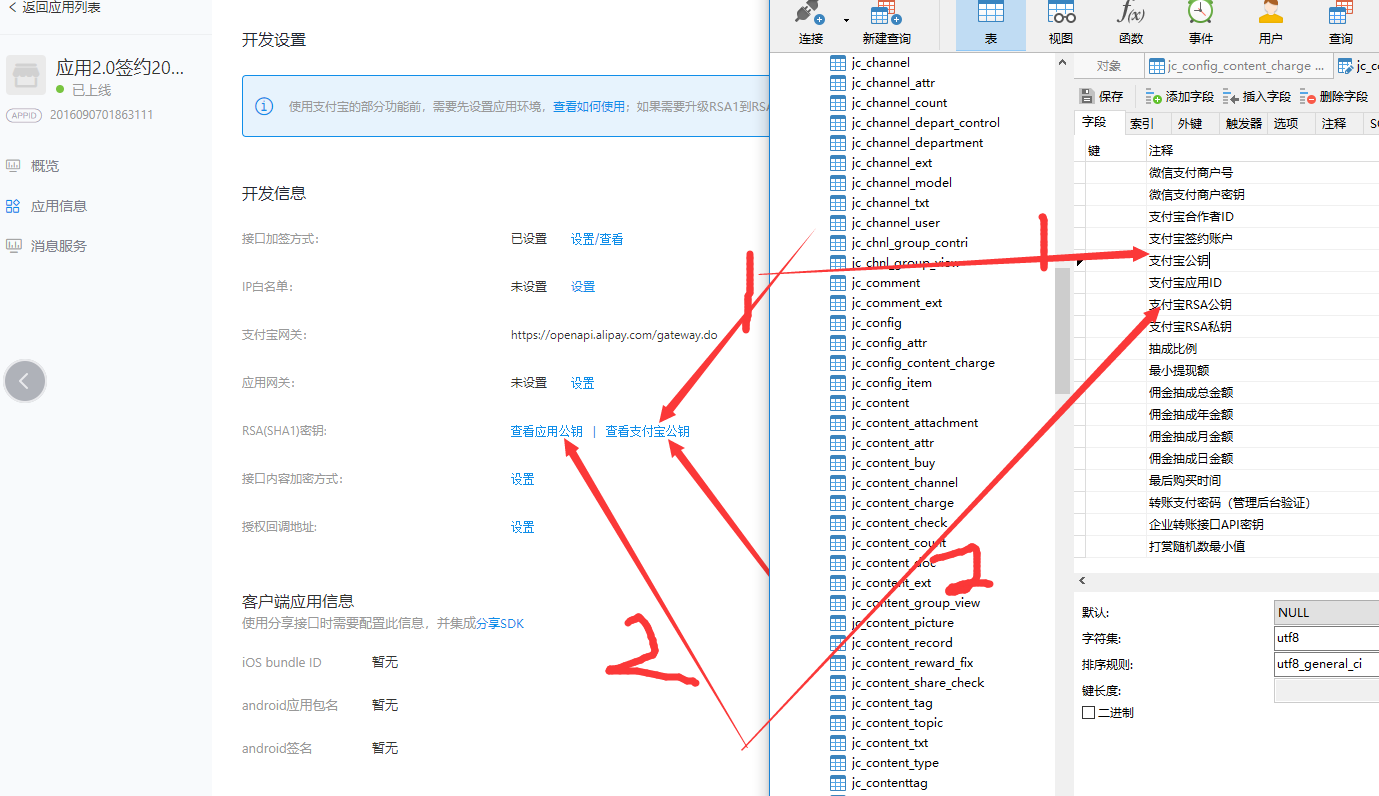The height and width of the screenshot is (796, 1379).
Task: Click the table icon beside jc_content_type
Action: [x=838, y=763]
